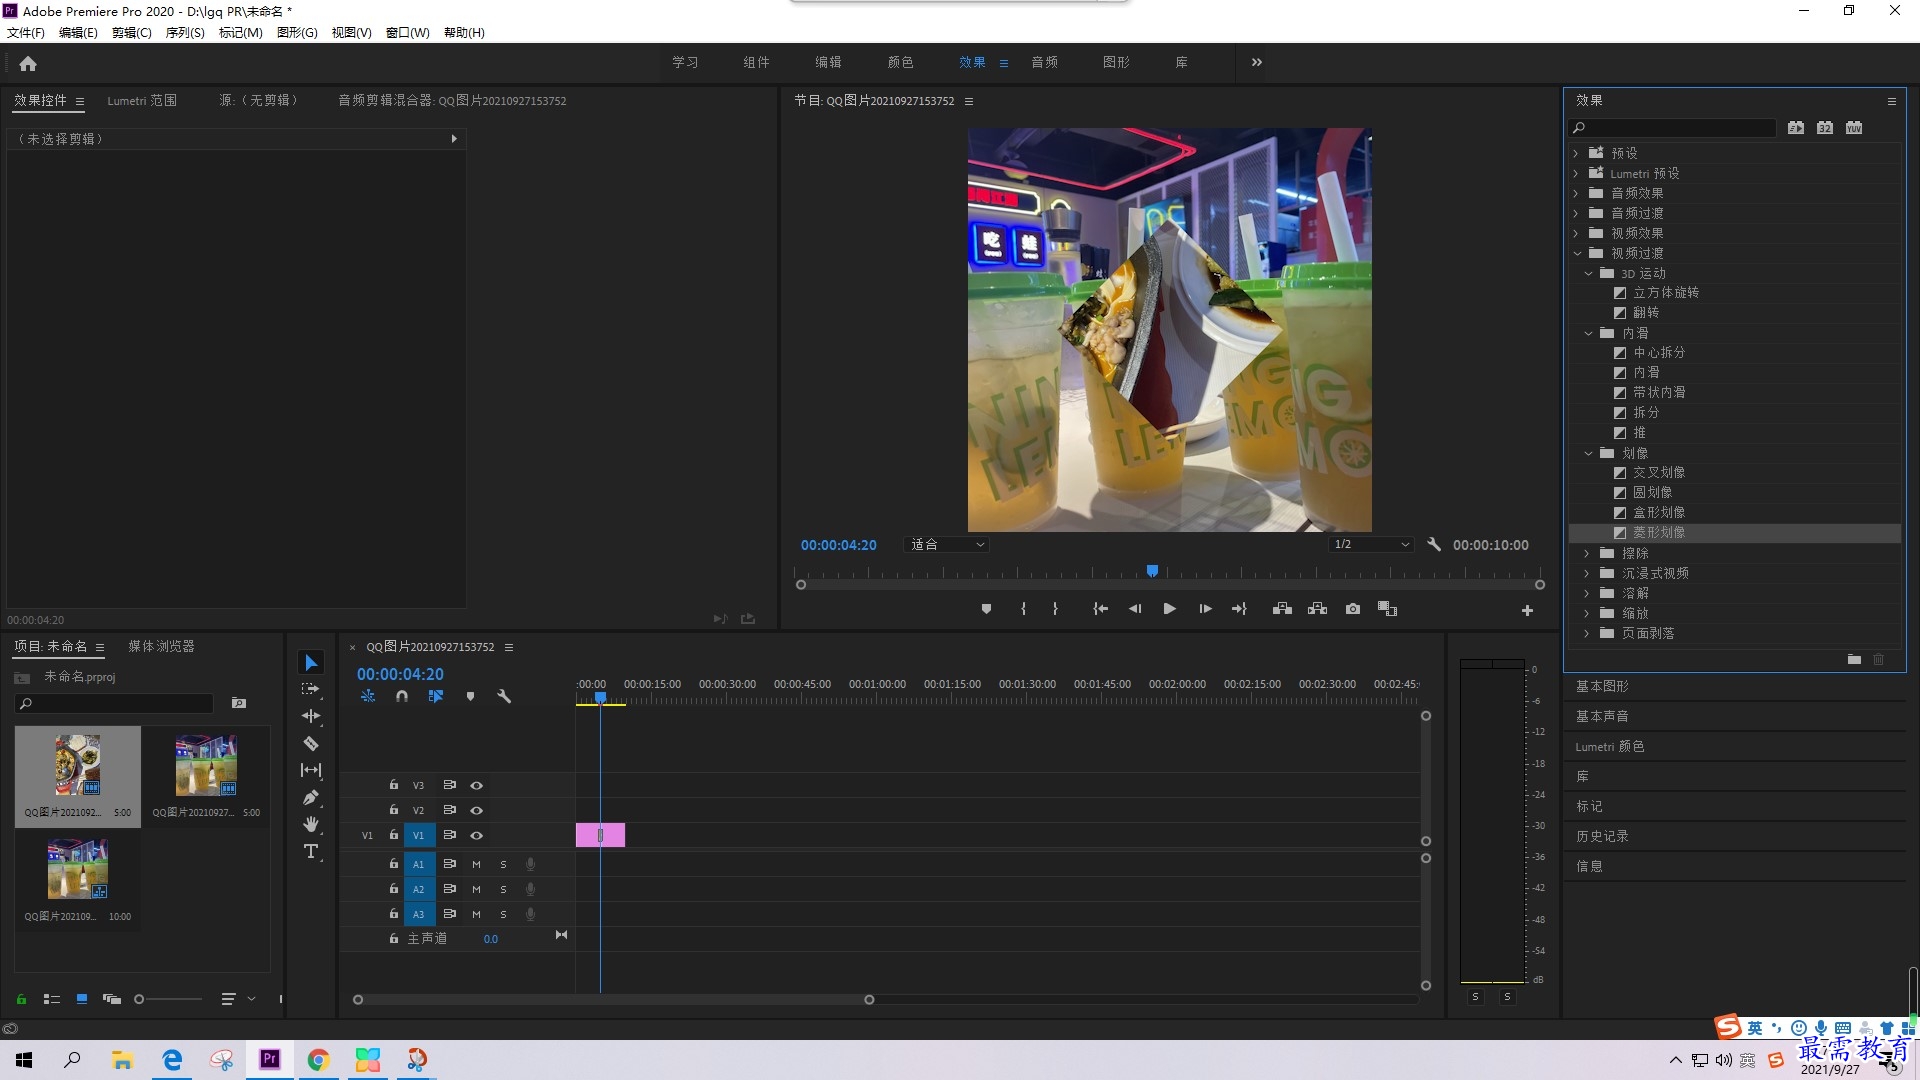Image resolution: width=1920 pixels, height=1080 pixels.
Task: Expand the 溶解 transitions folder
Action: click(1587, 593)
